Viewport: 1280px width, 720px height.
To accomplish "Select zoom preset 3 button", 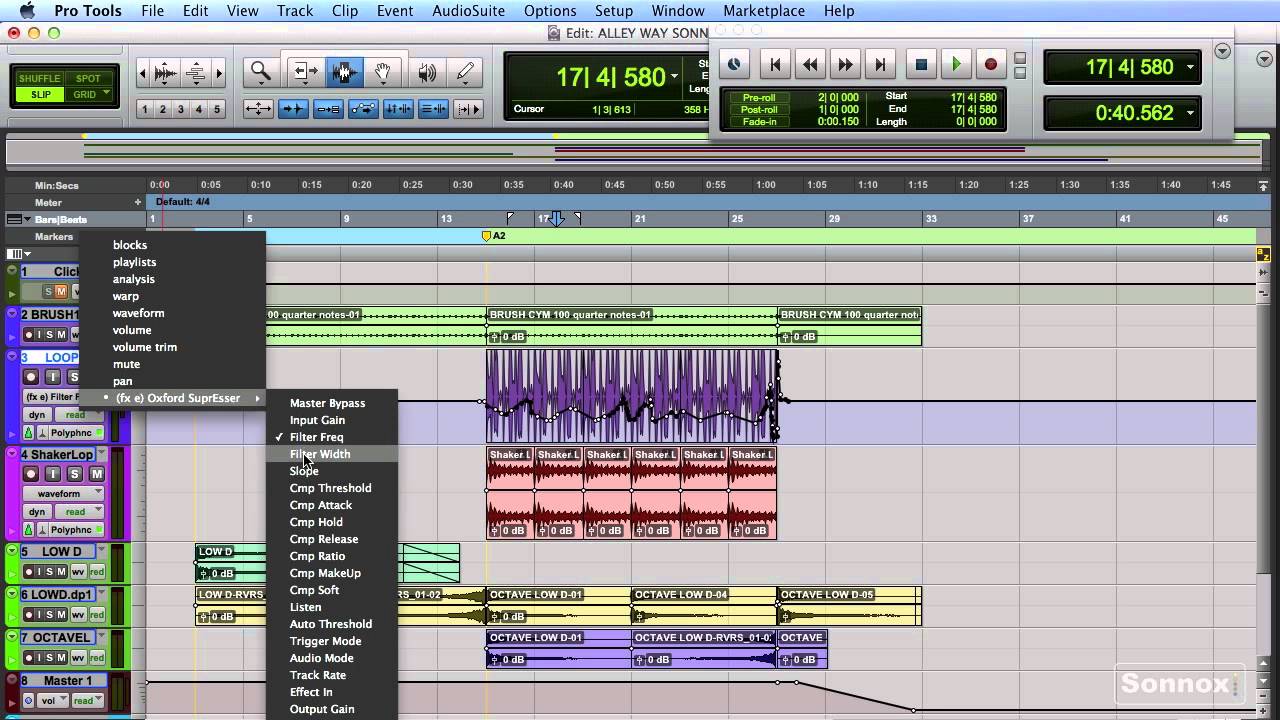I will pyautogui.click(x=181, y=109).
